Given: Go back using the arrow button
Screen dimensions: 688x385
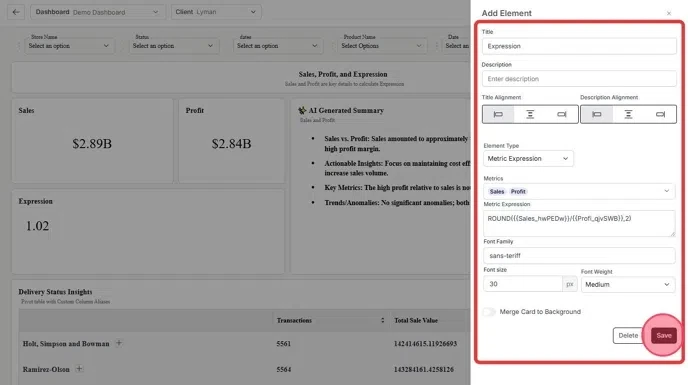Looking at the screenshot, I should (16, 12).
